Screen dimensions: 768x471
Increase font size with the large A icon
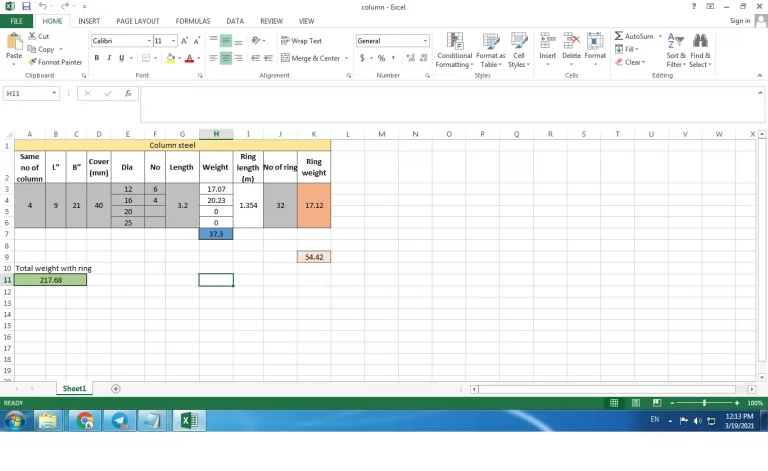click(184, 41)
